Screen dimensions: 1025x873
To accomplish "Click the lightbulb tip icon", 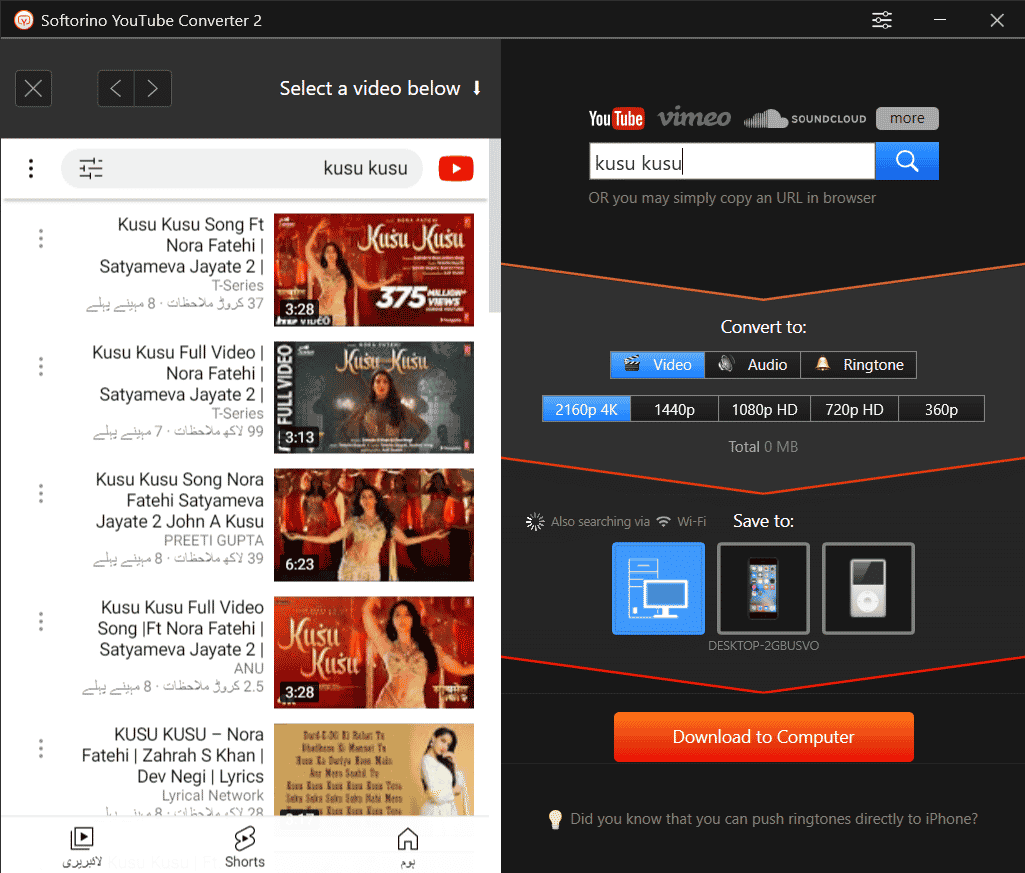I will tap(554, 819).
